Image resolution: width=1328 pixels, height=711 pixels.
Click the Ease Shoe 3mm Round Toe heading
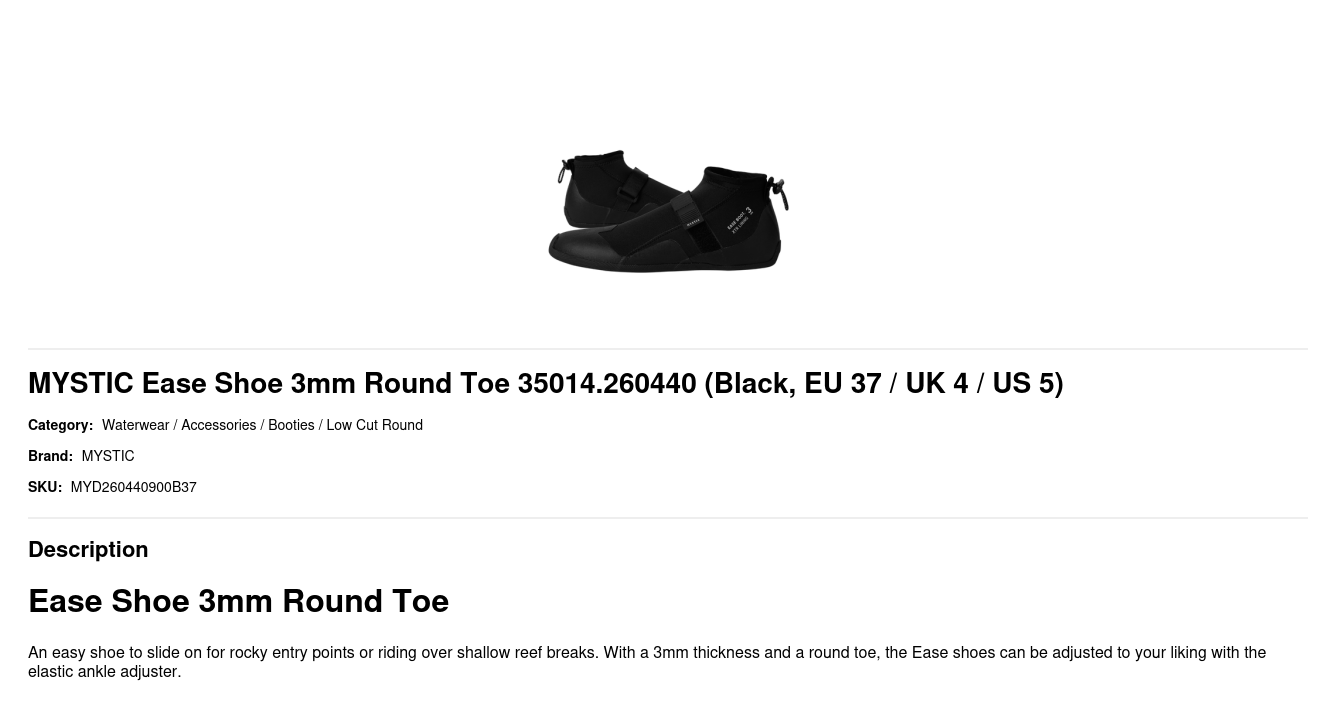click(x=238, y=601)
